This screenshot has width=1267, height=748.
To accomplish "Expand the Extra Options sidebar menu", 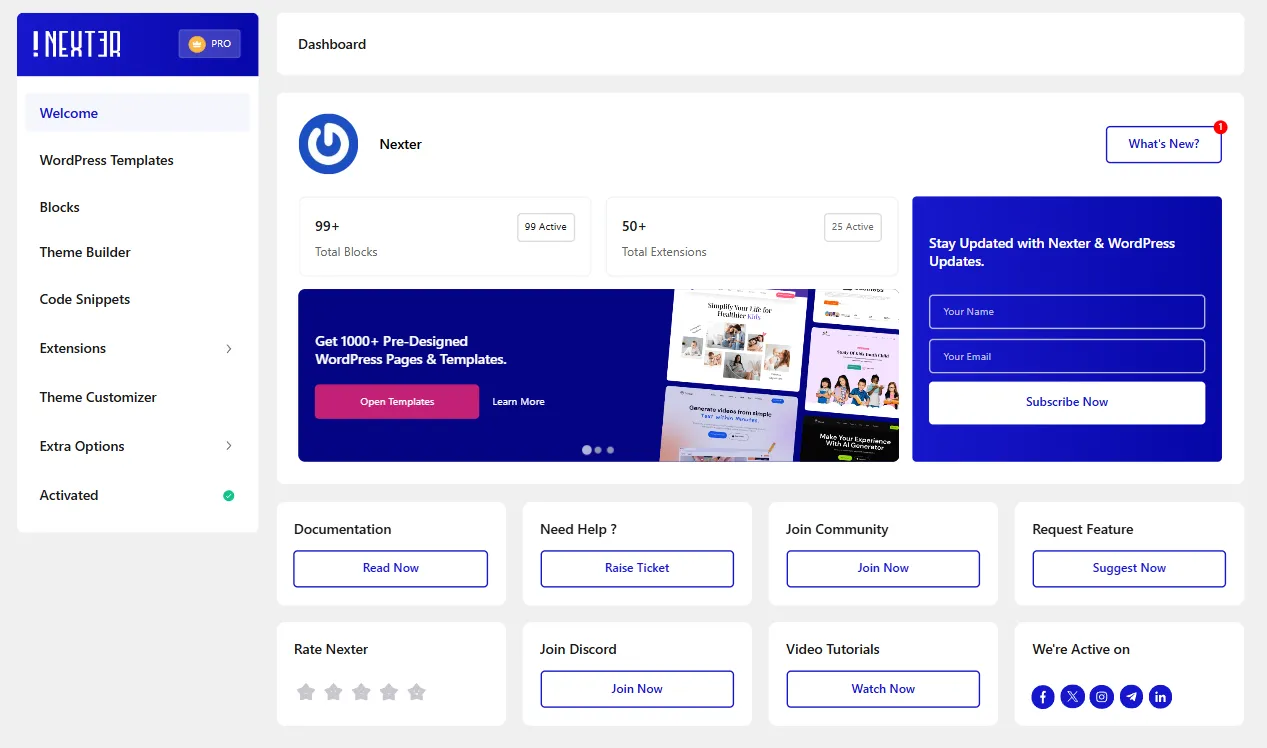I will point(137,446).
